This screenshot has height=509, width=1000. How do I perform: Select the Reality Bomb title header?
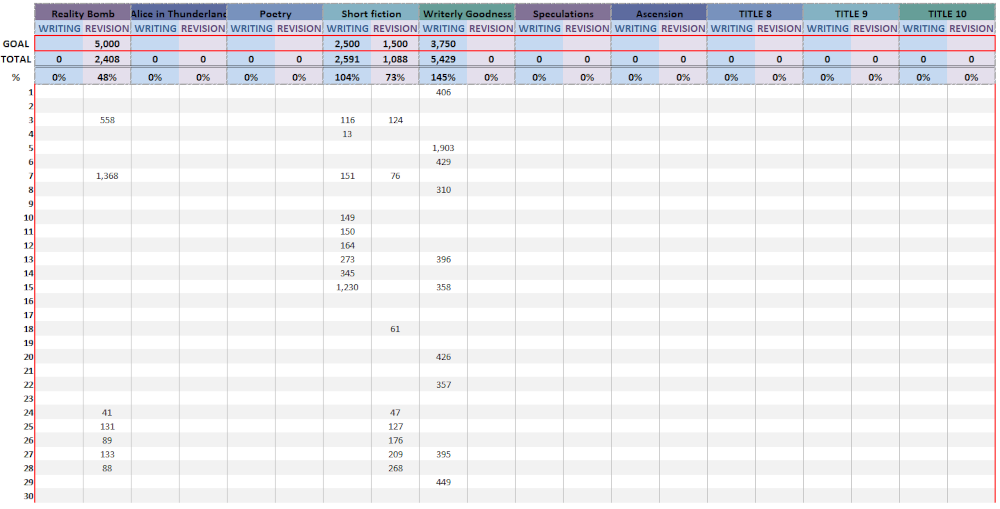(83, 14)
